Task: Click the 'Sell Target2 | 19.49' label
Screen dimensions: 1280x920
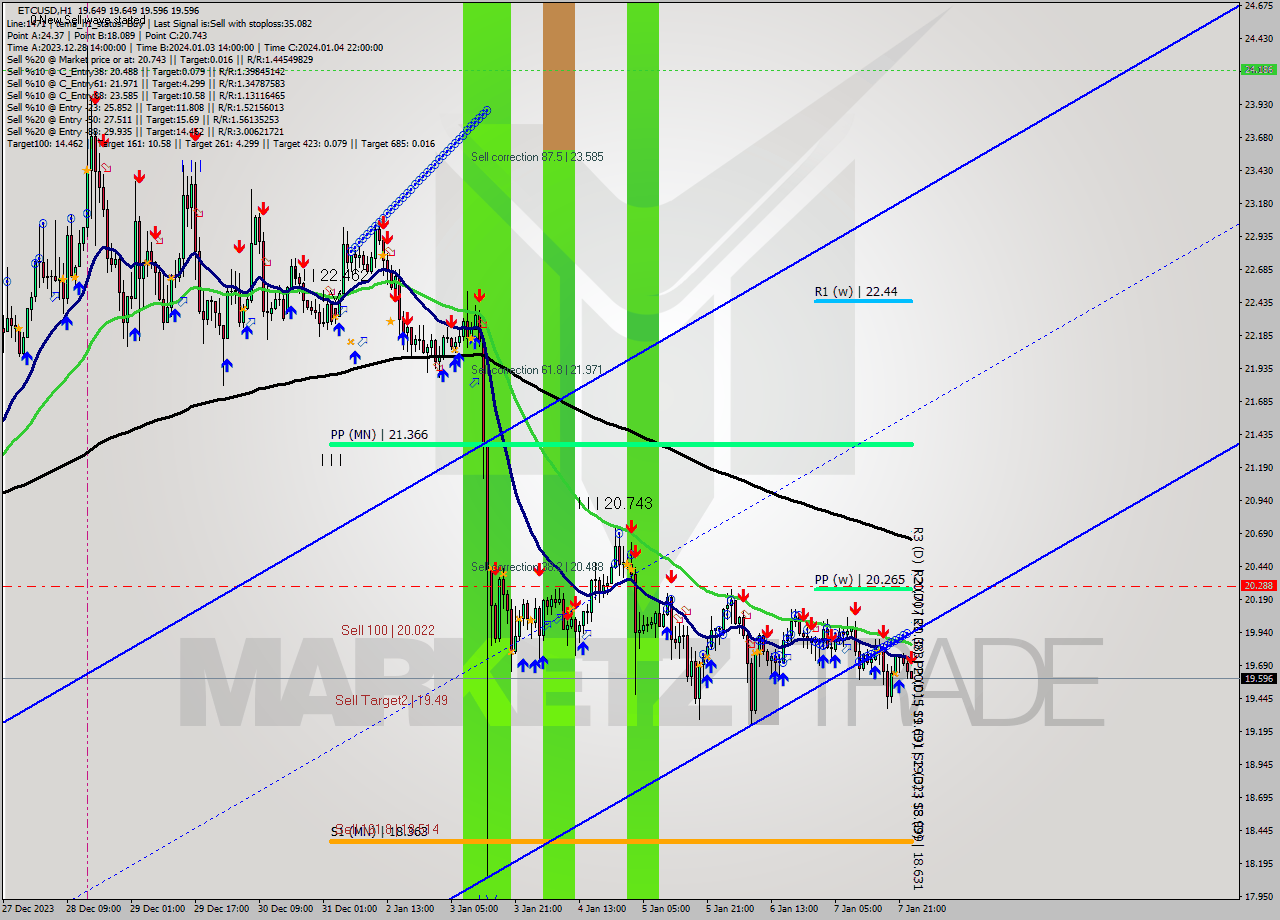Action: point(391,700)
